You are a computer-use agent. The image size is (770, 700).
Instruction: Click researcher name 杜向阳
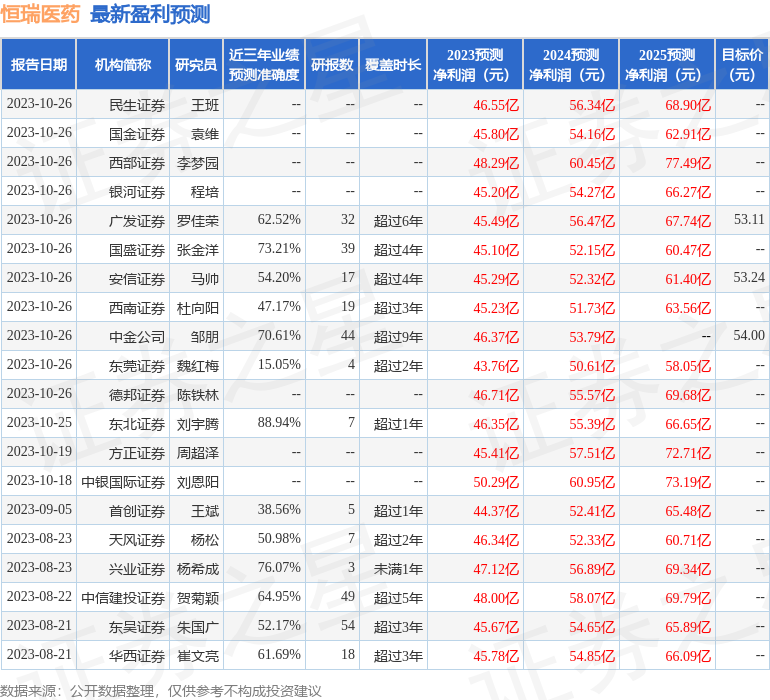pos(198,308)
